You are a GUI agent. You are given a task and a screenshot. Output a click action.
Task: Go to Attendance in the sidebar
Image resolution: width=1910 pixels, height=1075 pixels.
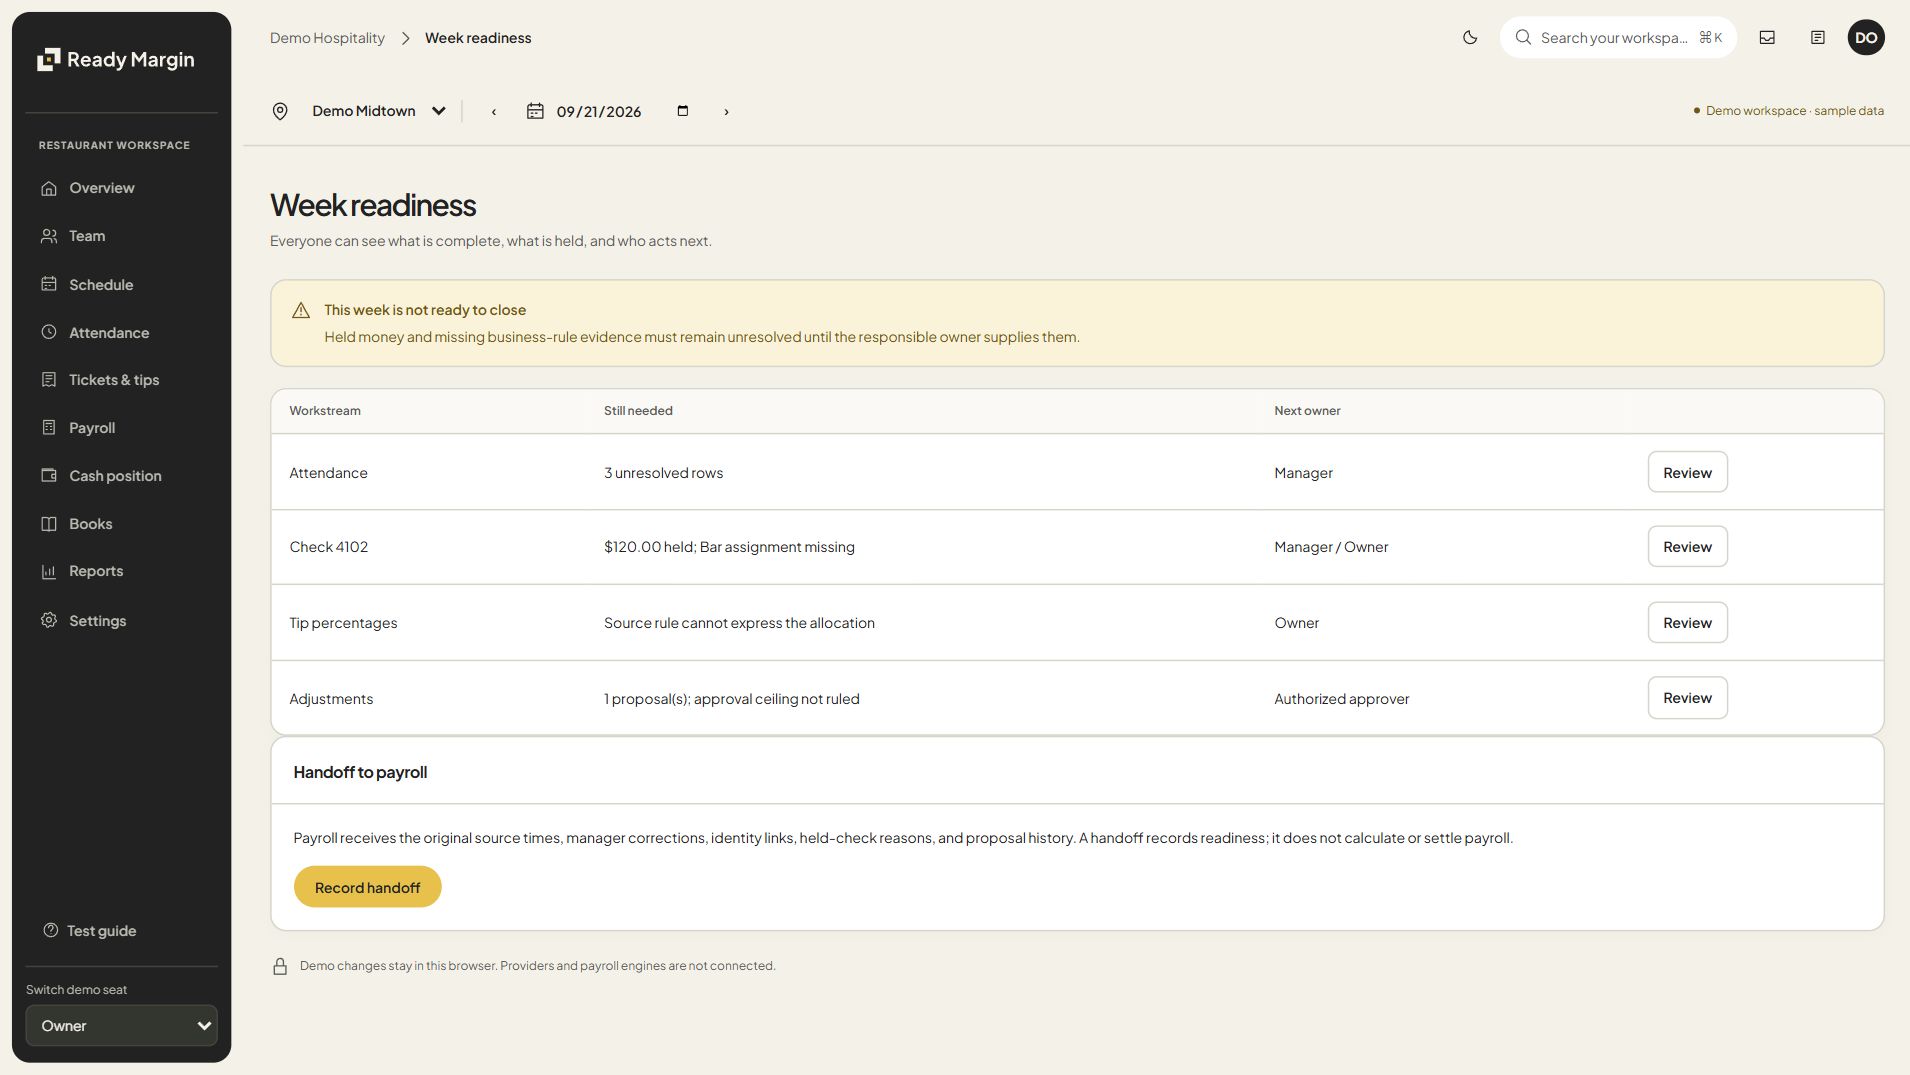tap(121, 332)
